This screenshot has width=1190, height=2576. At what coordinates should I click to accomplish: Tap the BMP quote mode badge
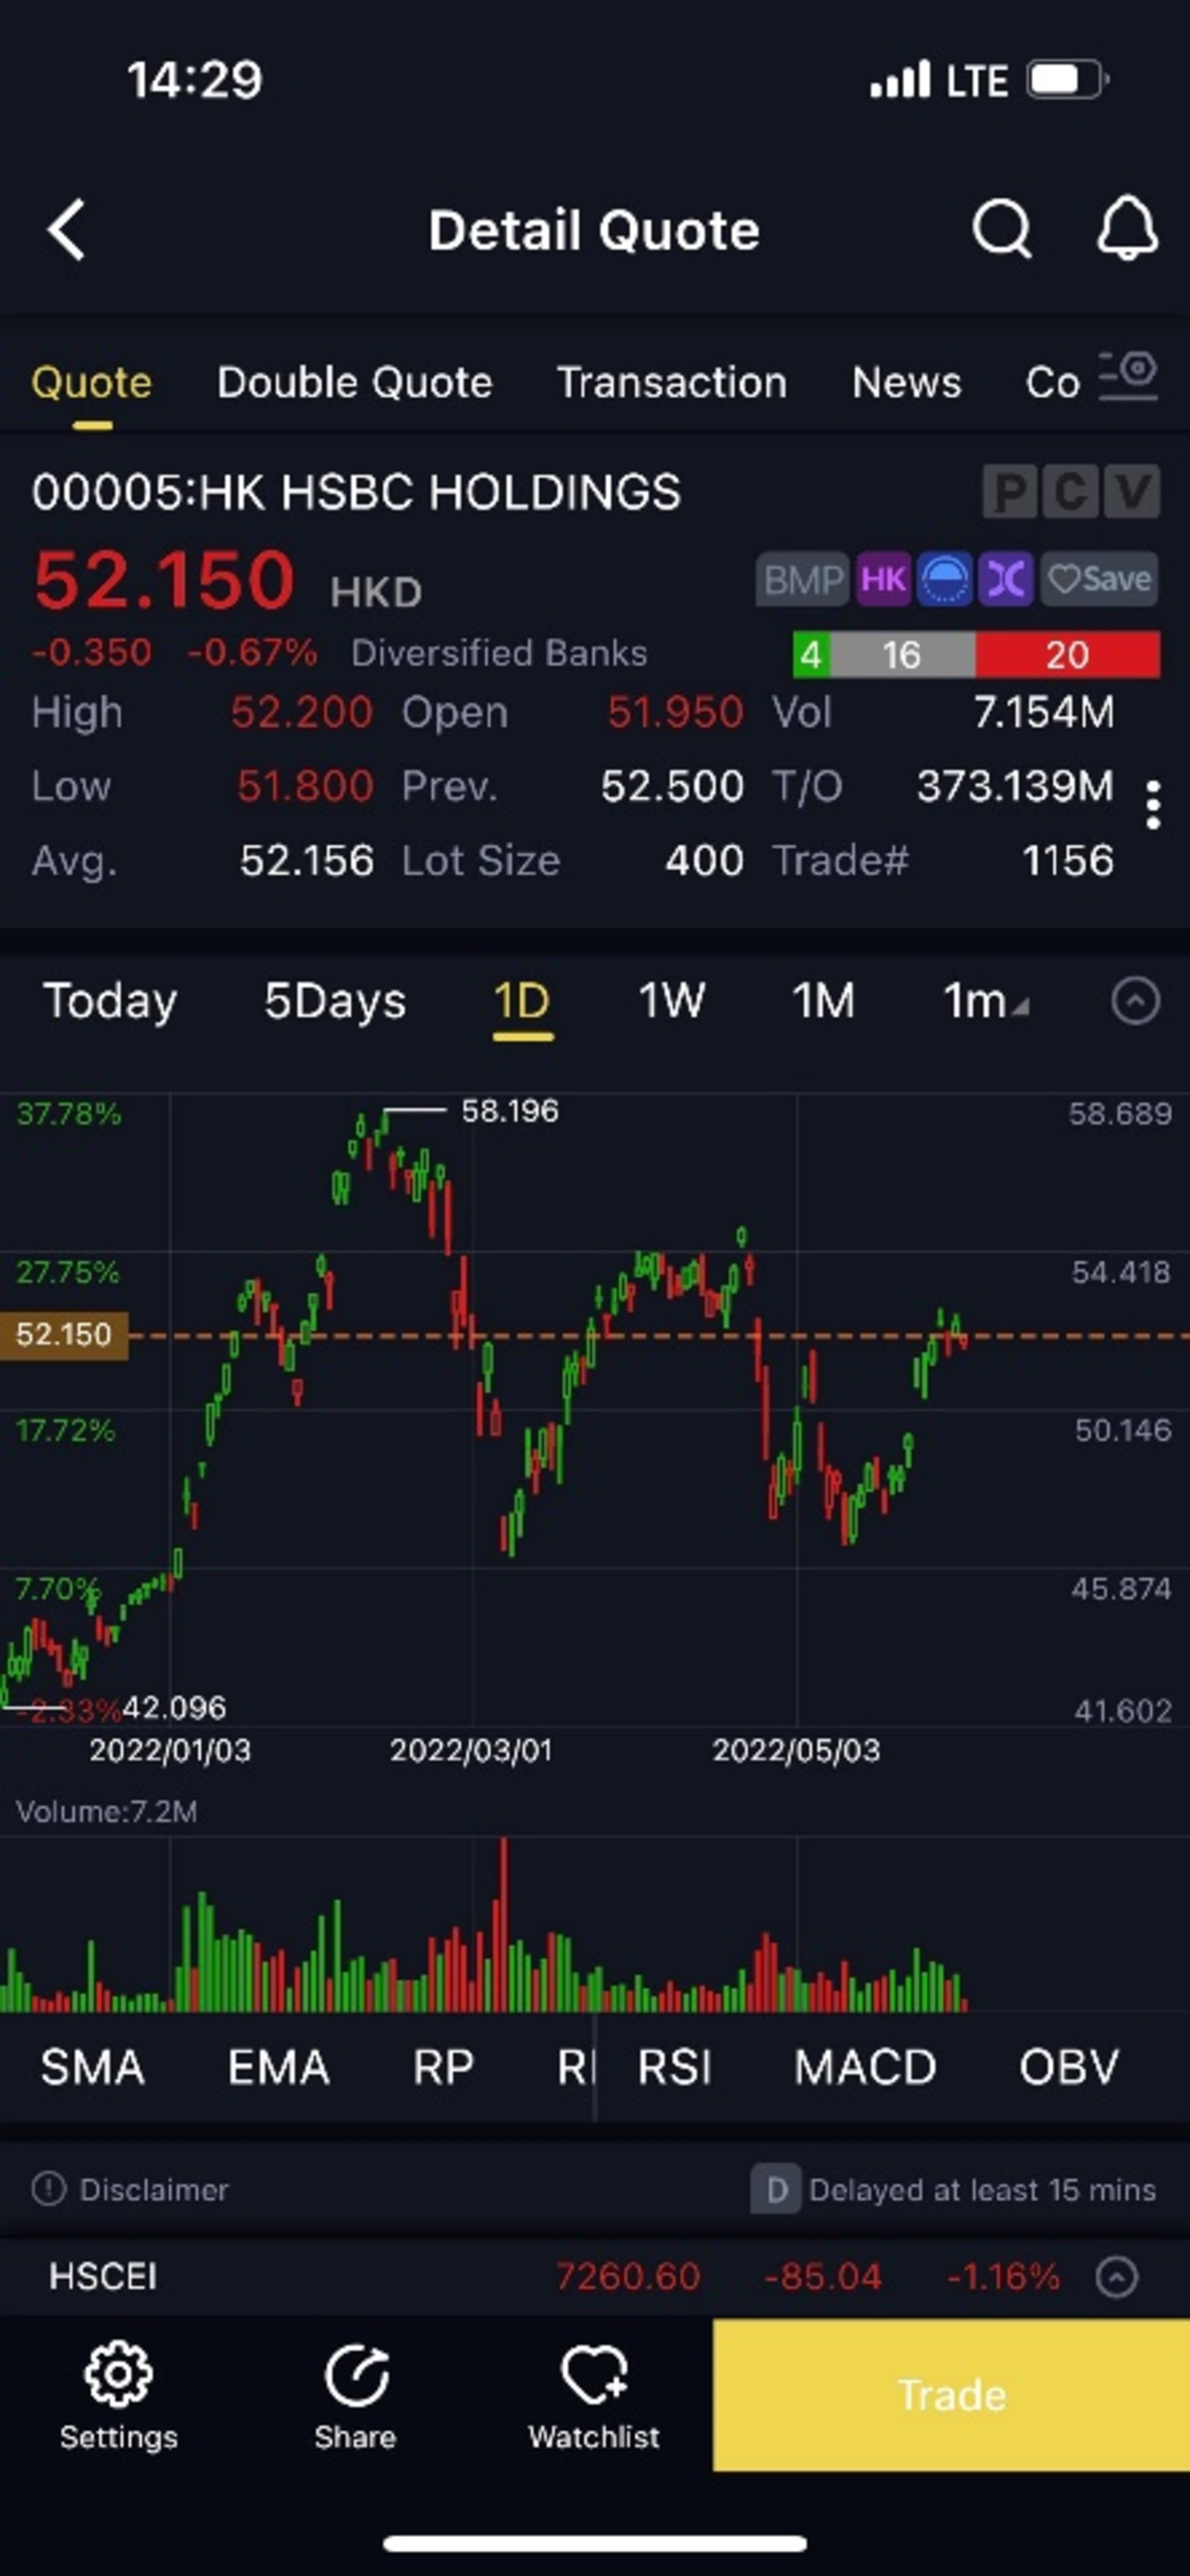point(802,579)
